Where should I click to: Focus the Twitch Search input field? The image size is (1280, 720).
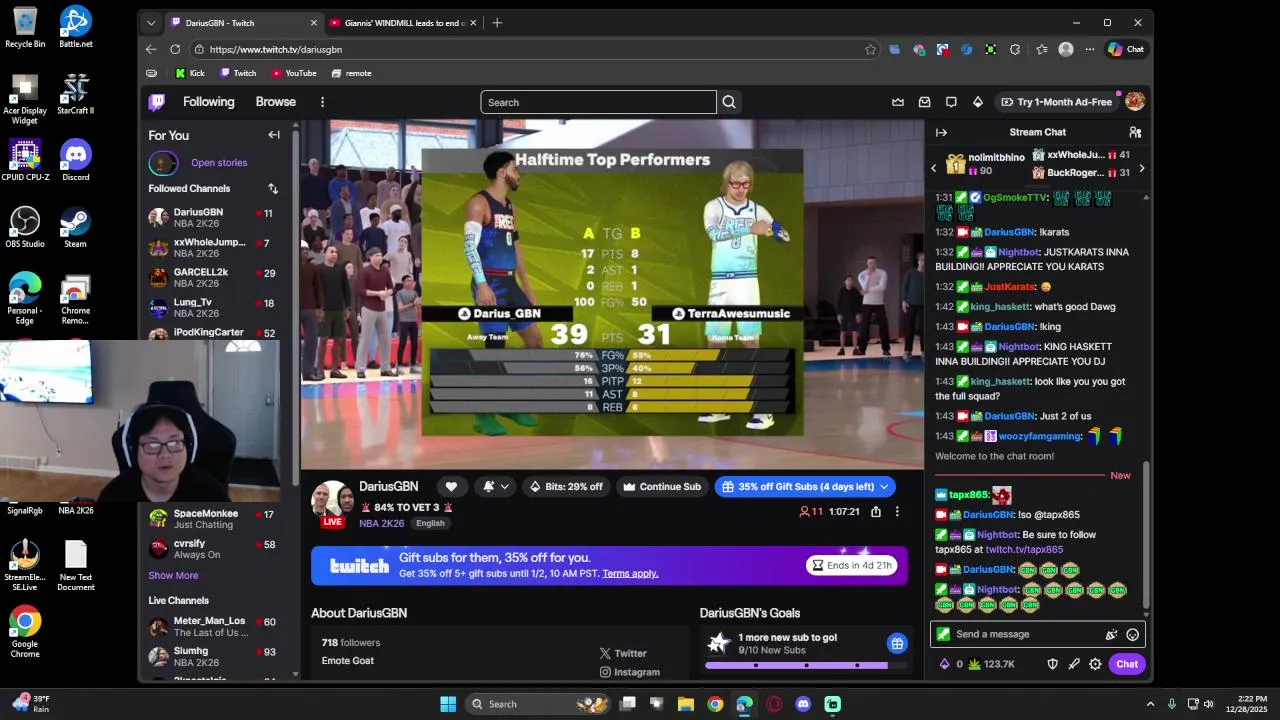pos(598,102)
